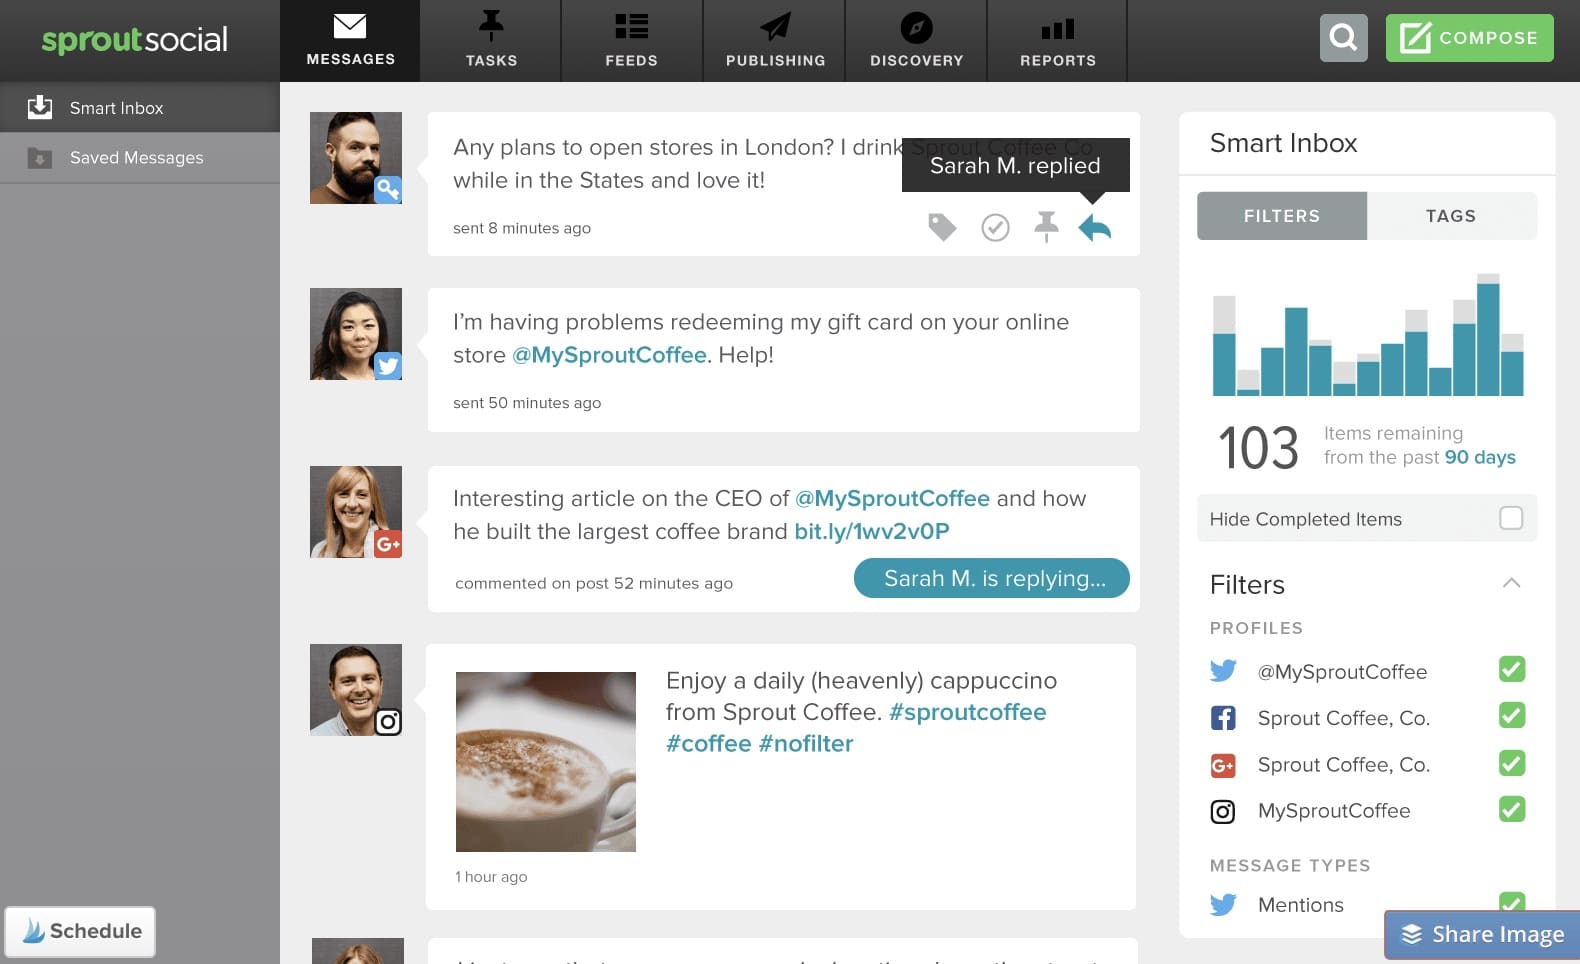Viewport: 1580px width, 964px height.
Task: Click the tallest bar in the inbox chart
Action: click(1488, 335)
